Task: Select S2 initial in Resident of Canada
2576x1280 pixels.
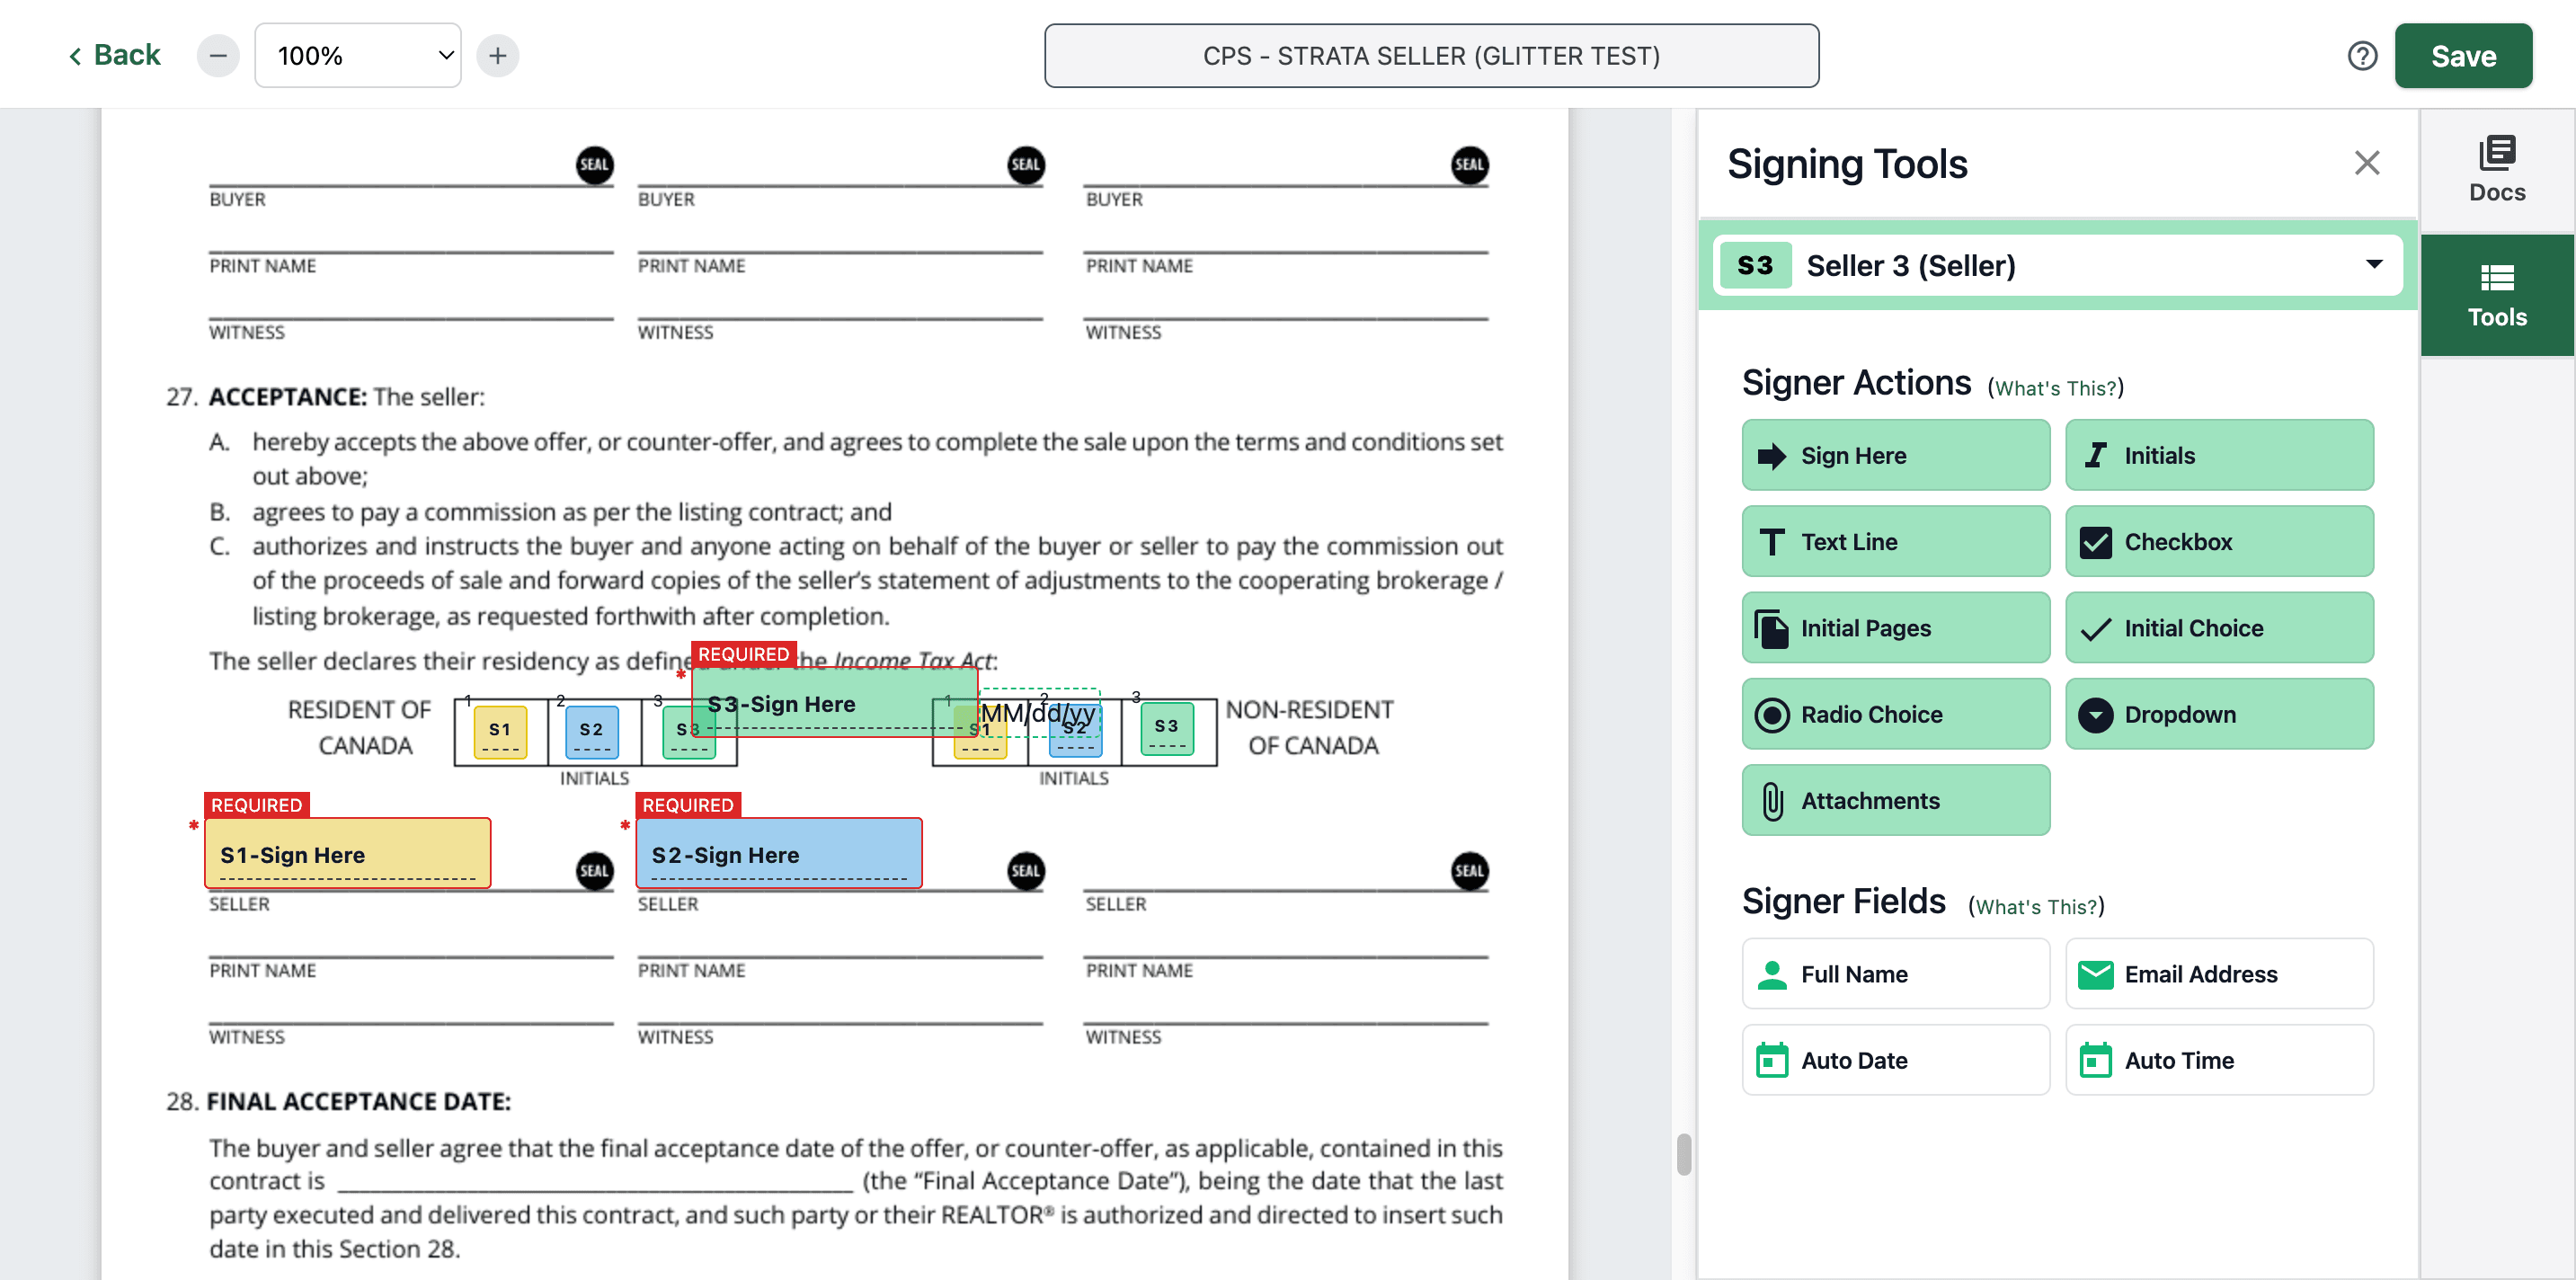Action: [x=591, y=732]
